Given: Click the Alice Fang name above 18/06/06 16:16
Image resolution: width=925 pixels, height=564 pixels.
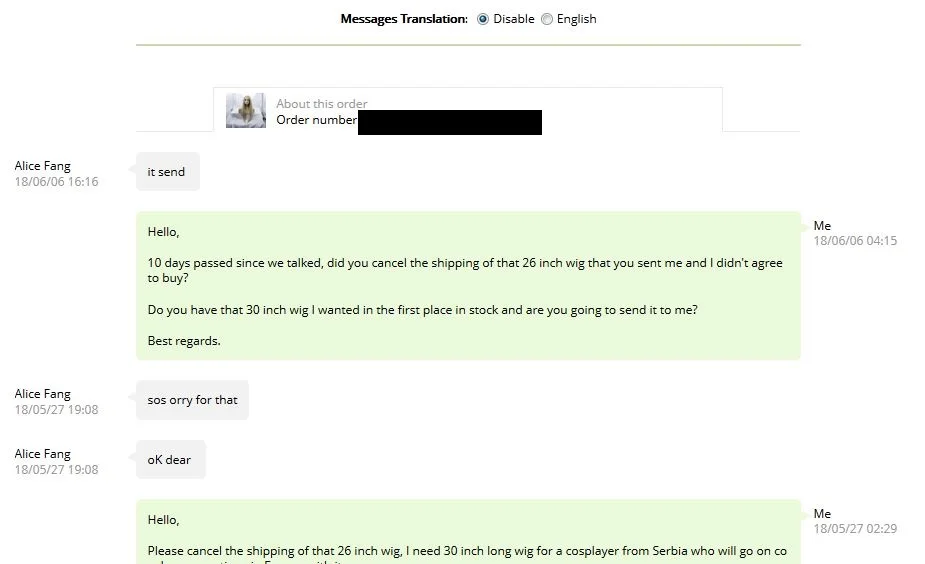Looking at the screenshot, I should click(42, 166).
